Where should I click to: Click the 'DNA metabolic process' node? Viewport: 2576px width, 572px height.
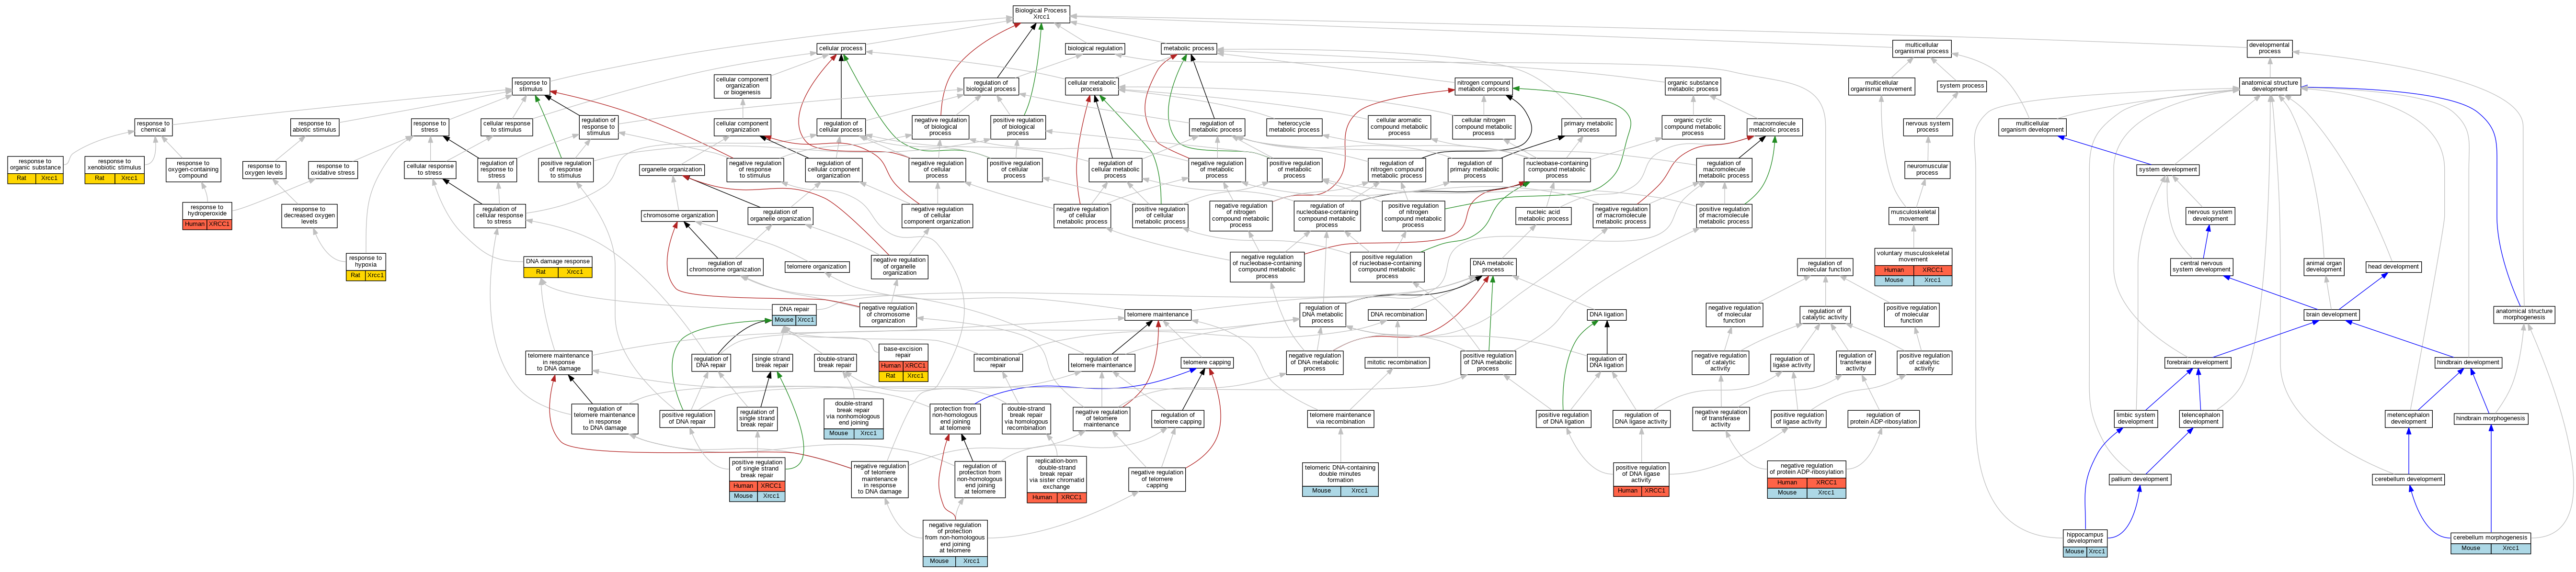coord(1493,266)
